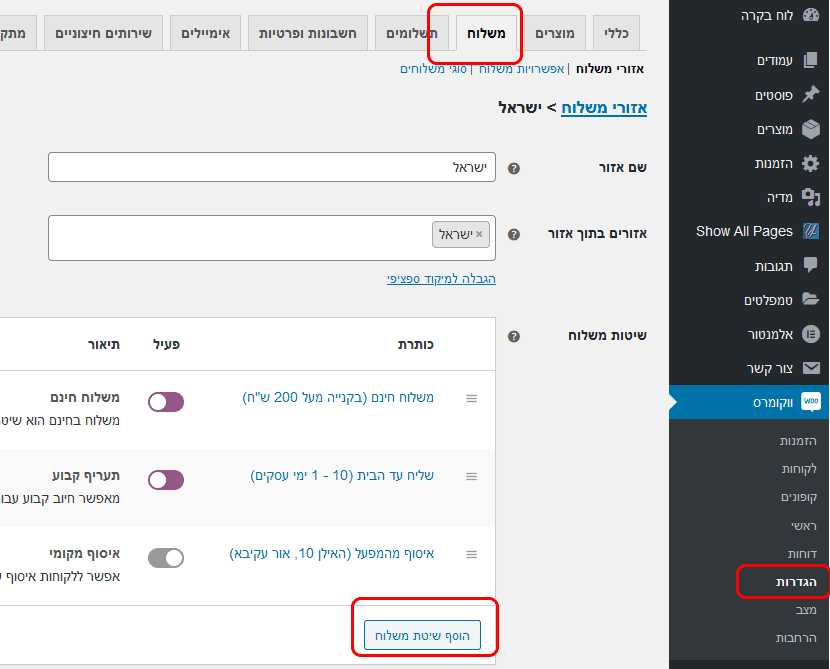Image resolution: width=830 pixels, height=669 pixels.
Task: Open the לוח בקרה dashboard icon
Action: [x=810, y=15]
